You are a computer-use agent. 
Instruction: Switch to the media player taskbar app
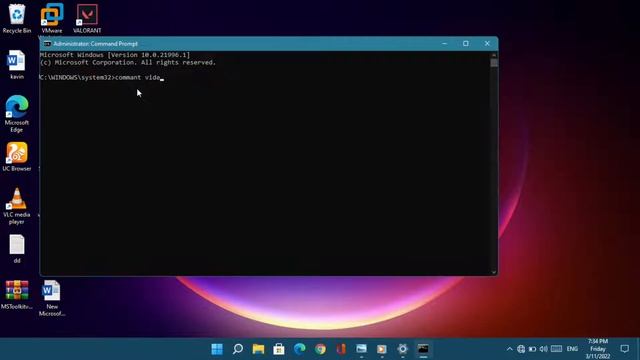click(x=382, y=349)
